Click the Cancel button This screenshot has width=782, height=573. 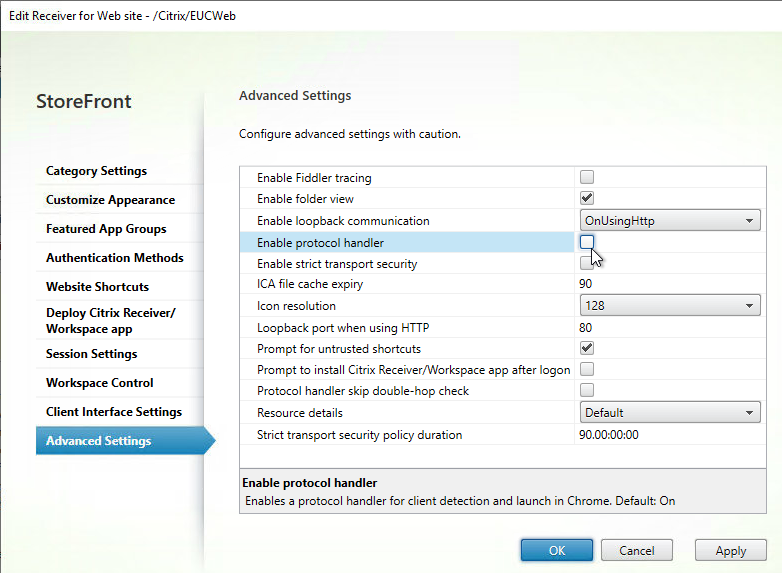pyautogui.click(x=636, y=551)
